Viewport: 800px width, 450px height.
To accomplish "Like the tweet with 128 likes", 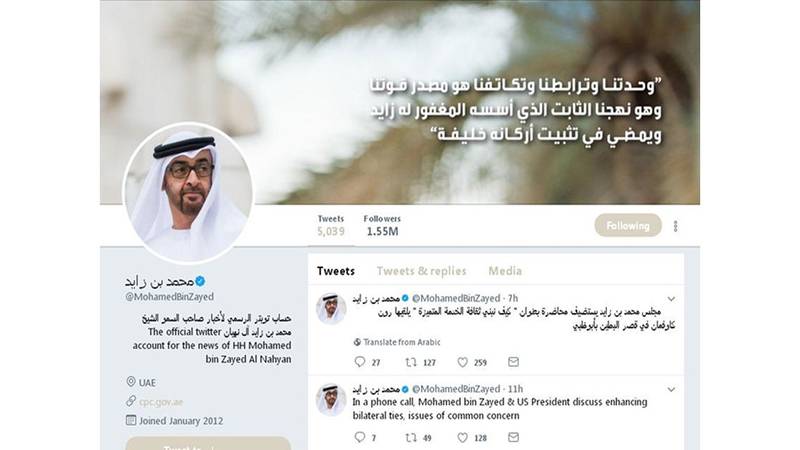I will tap(462, 437).
